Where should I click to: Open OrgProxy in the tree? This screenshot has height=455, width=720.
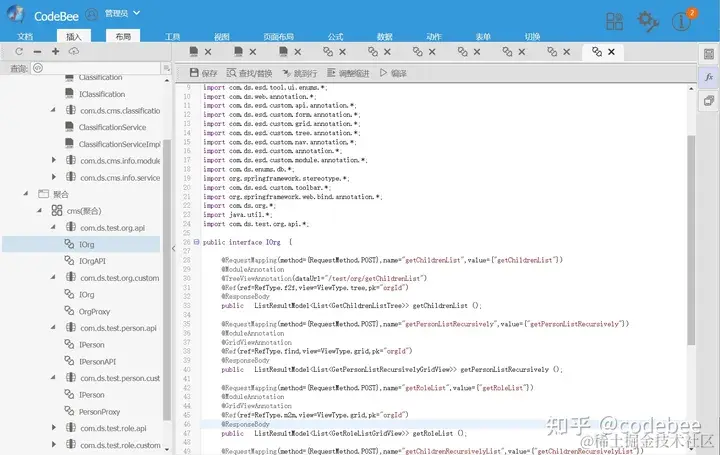click(x=95, y=311)
